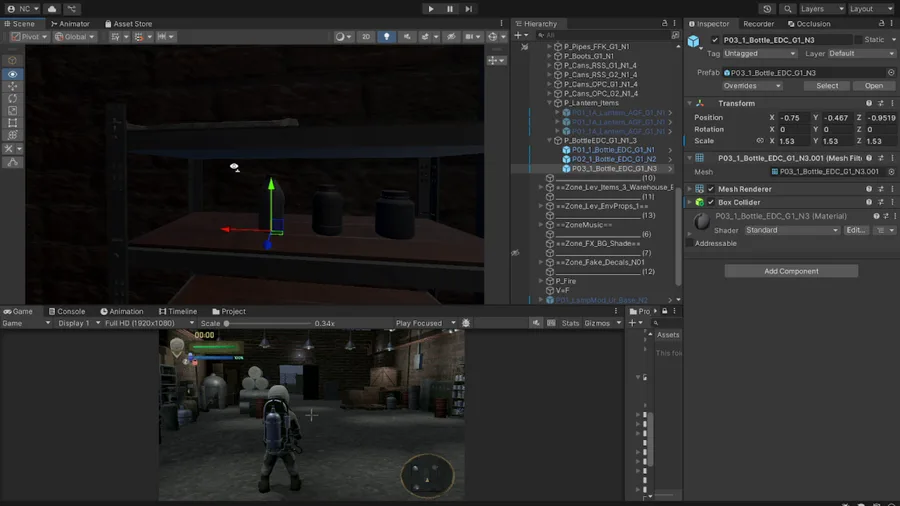The width and height of the screenshot is (900, 506).
Task: Start Play mode with the play button
Action: click(x=430, y=9)
